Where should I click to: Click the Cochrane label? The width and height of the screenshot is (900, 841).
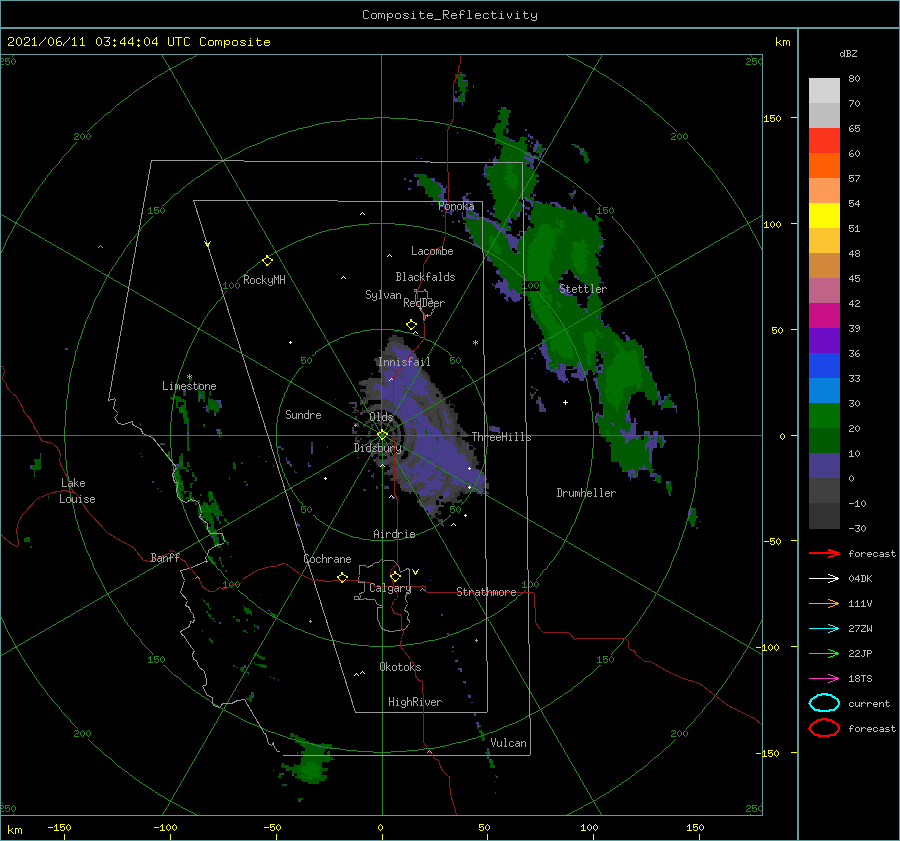click(327, 559)
